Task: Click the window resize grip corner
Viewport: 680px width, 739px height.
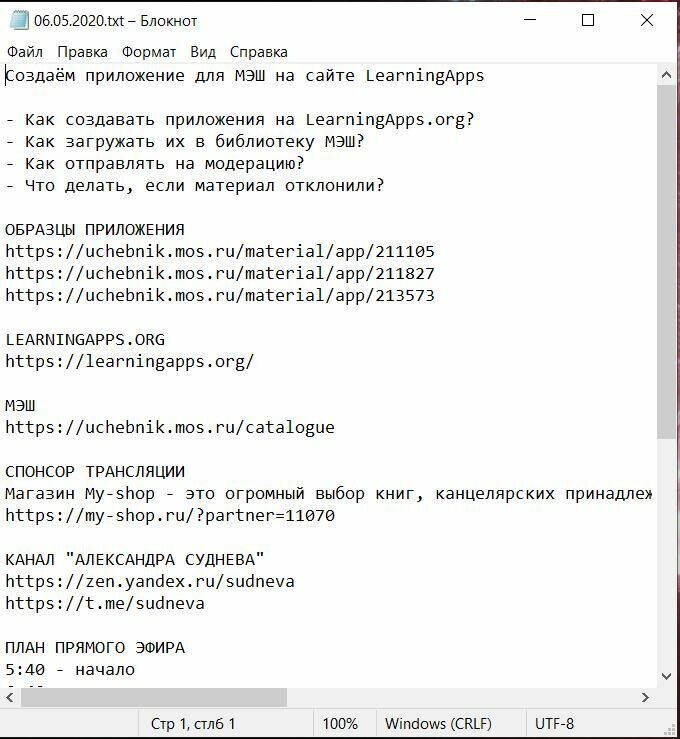Action: (x=669, y=729)
